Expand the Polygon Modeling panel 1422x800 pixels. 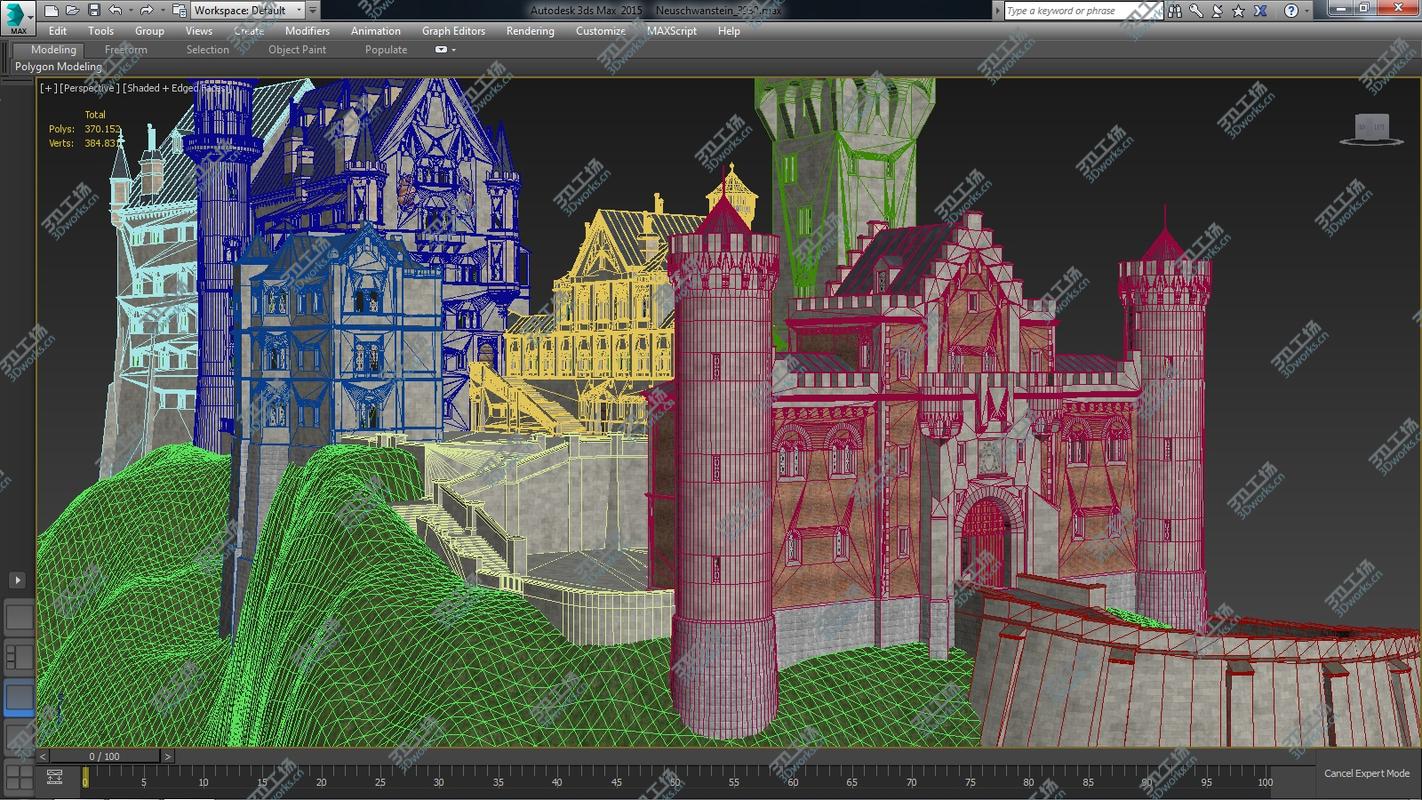coord(58,67)
